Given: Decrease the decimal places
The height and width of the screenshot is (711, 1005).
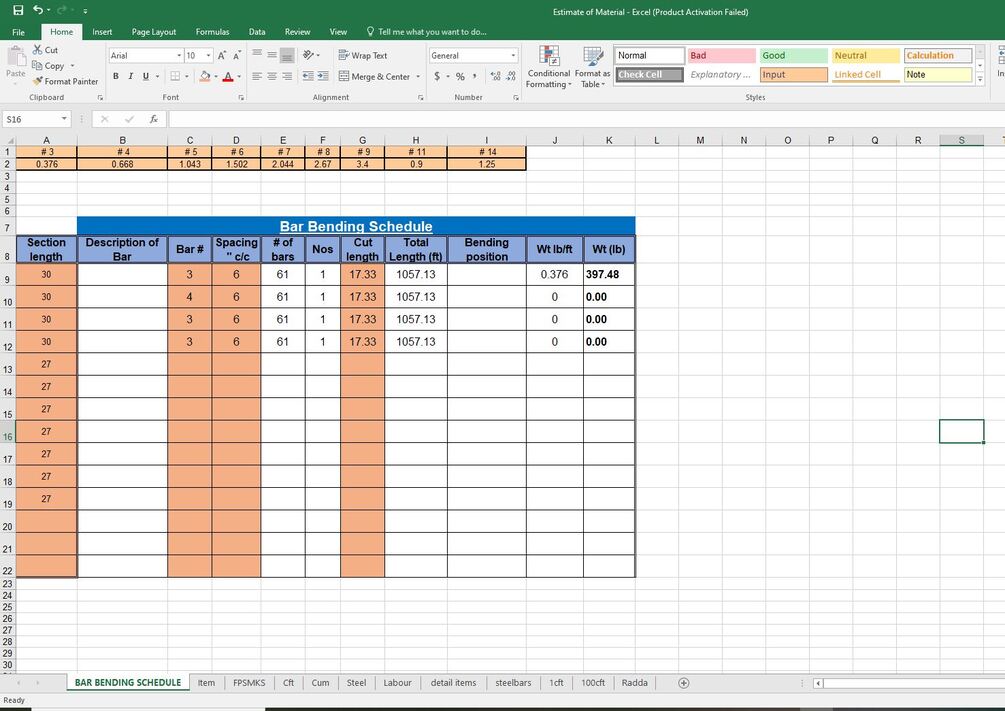Looking at the screenshot, I should tap(511, 76).
